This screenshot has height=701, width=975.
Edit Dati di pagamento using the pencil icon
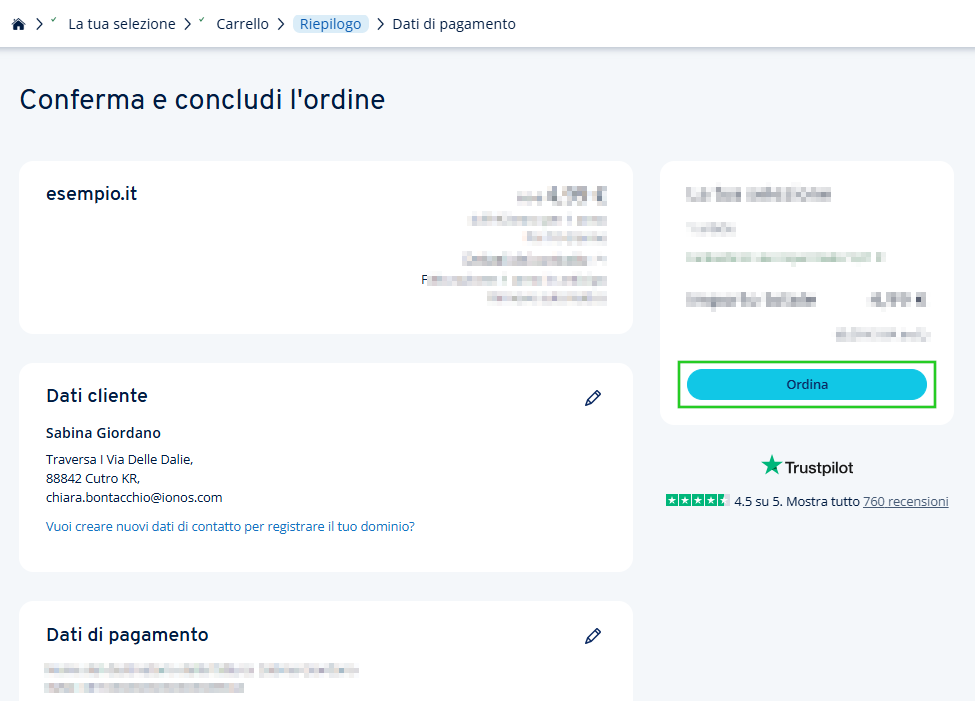pyautogui.click(x=593, y=636)
